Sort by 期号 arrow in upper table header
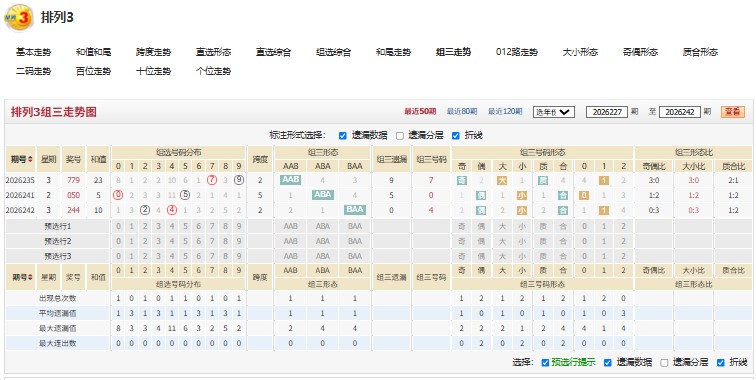 coord(31,159)
